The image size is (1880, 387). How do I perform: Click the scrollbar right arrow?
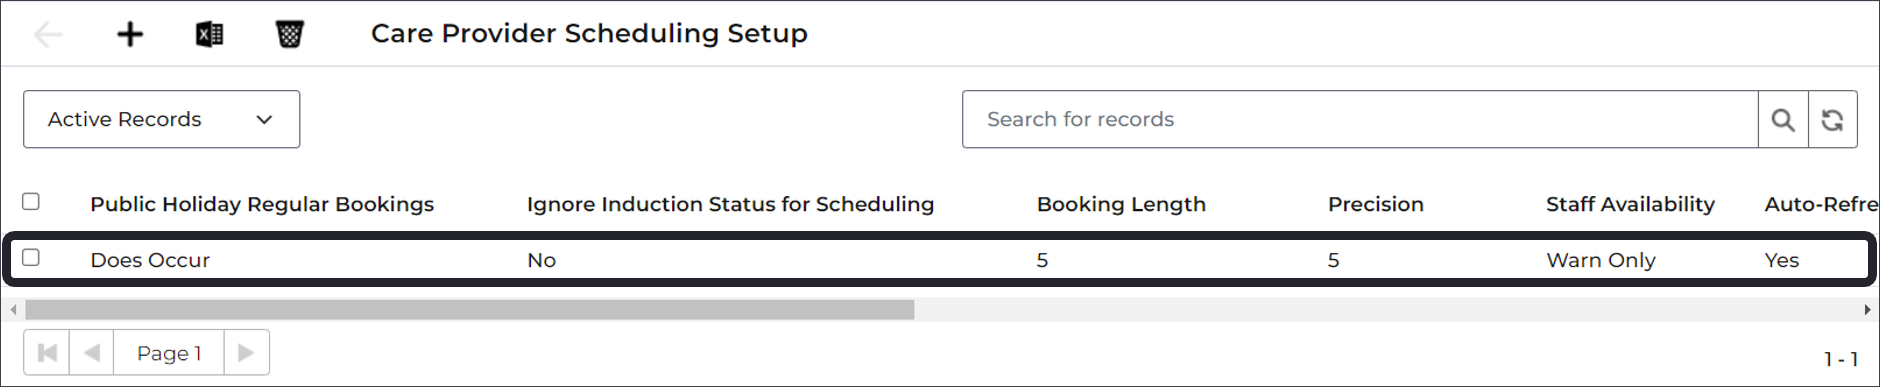(1866, 310)
